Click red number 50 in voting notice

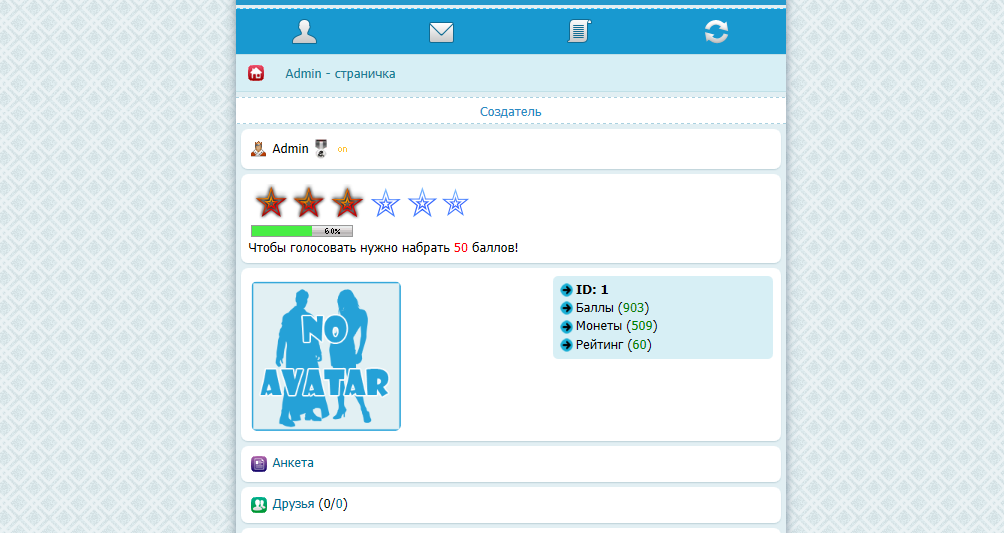tap(461, 248)
